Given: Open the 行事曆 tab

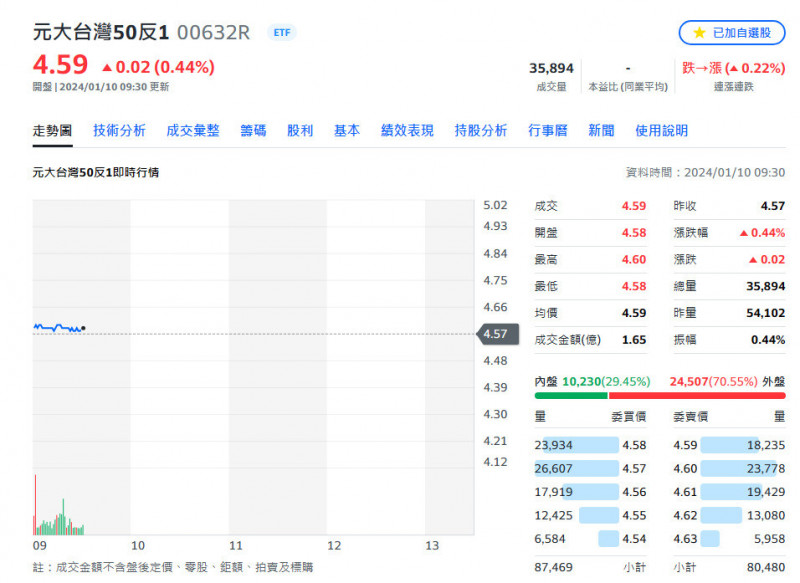Looking at the screenshot, I should tap(548, 131).
